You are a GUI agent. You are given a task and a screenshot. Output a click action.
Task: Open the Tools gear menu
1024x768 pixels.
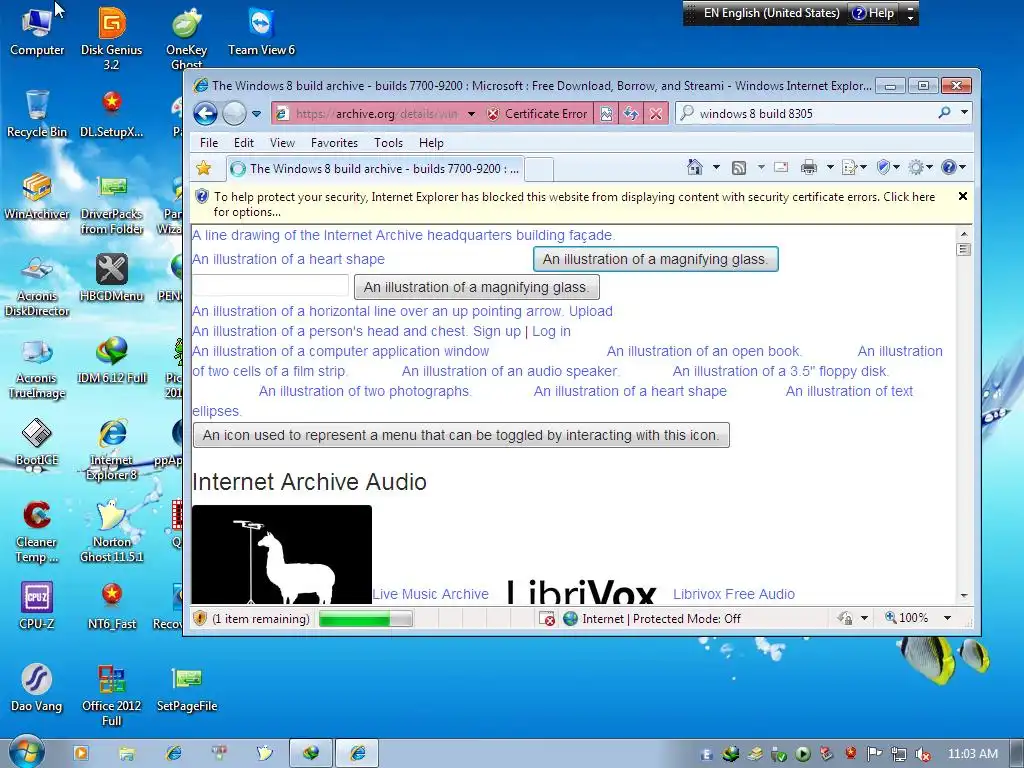920,168
